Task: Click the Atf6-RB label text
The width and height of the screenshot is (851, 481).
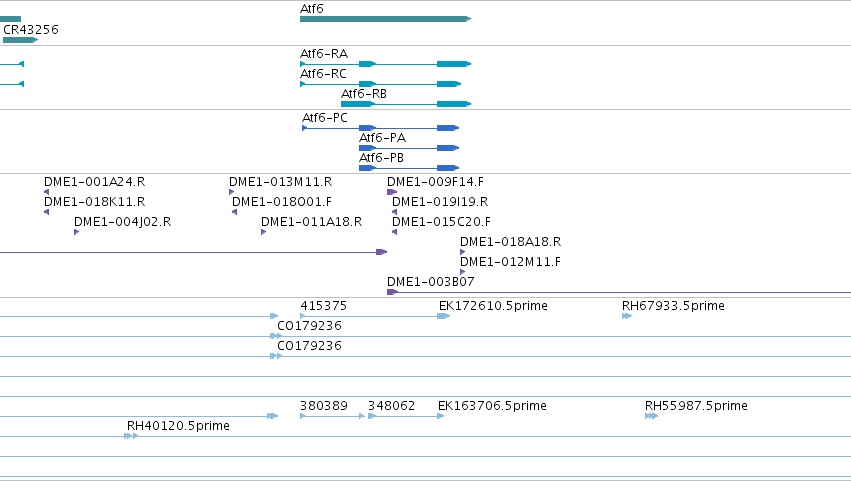Action: click(x=364, y=94)
